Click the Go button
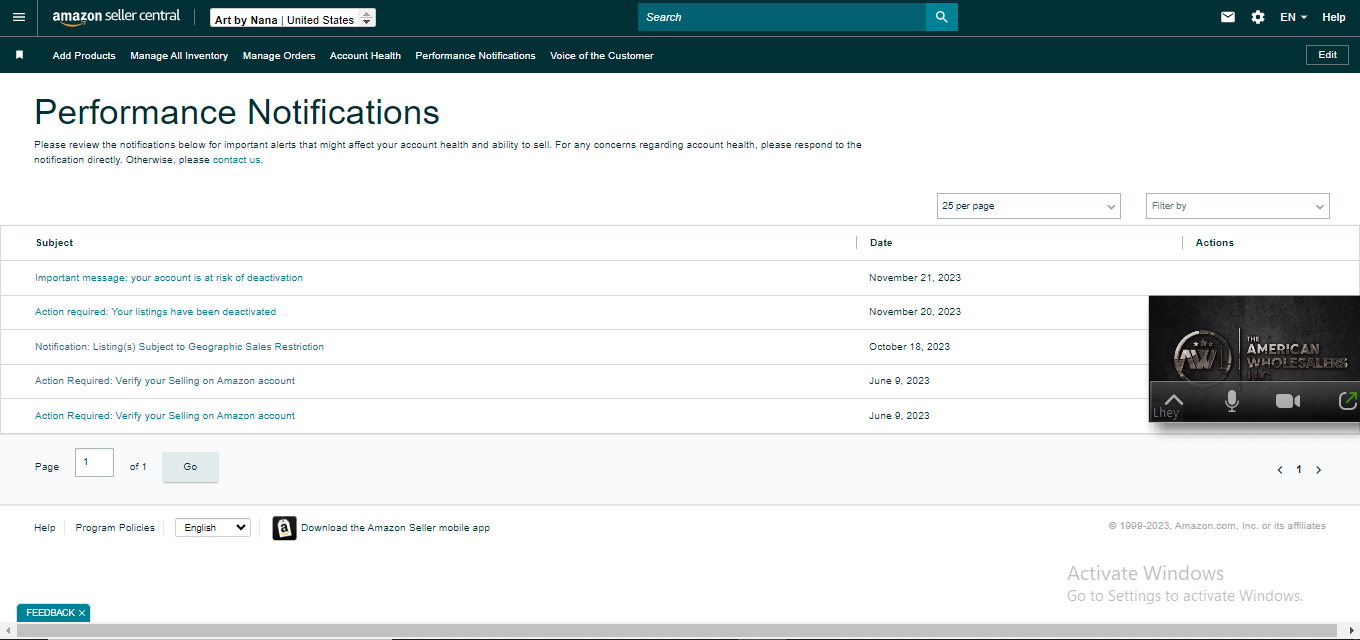This screenshot has width=1360, height=640. tap(190, 467)
